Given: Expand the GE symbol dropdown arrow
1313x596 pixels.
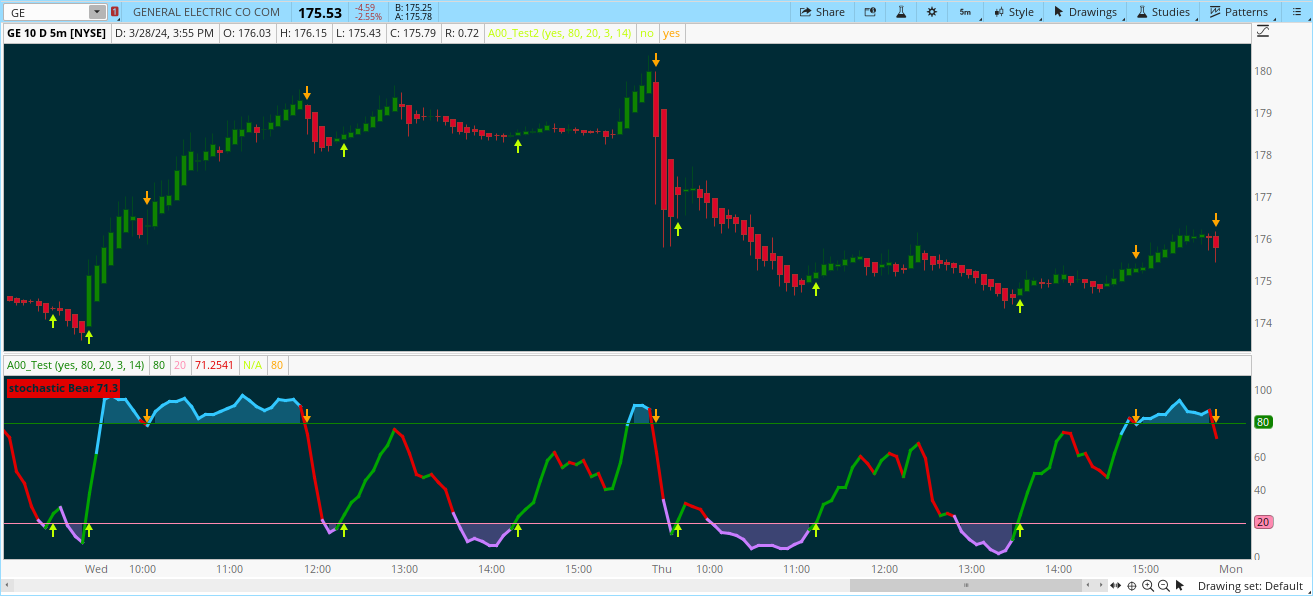Looking at the screenshot, I should click(96, 12).
